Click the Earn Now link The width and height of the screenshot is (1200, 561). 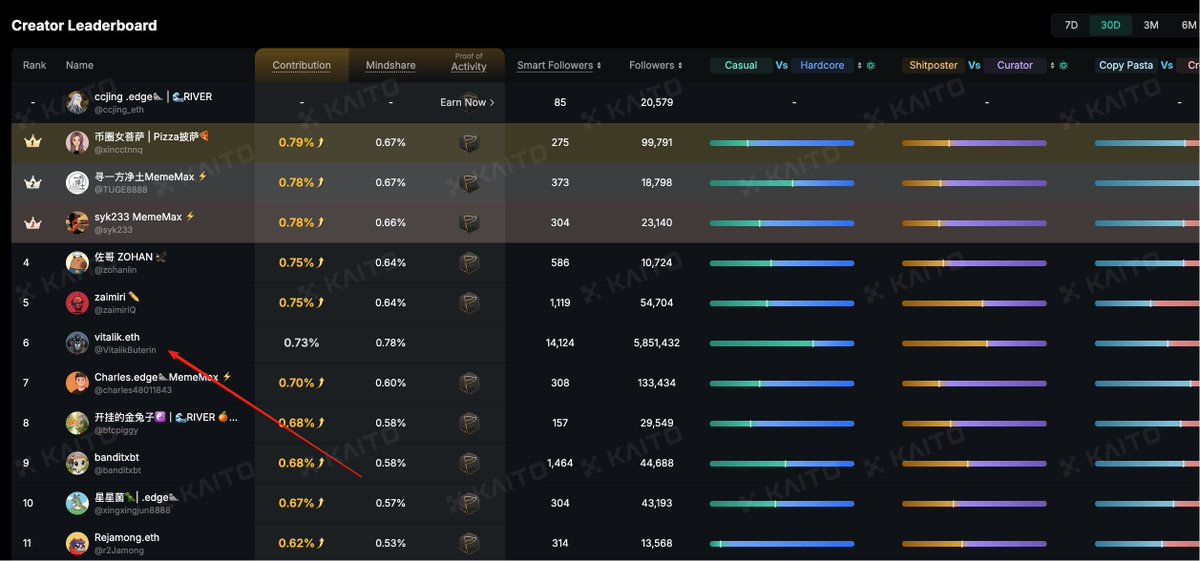[x=468, y=102]
